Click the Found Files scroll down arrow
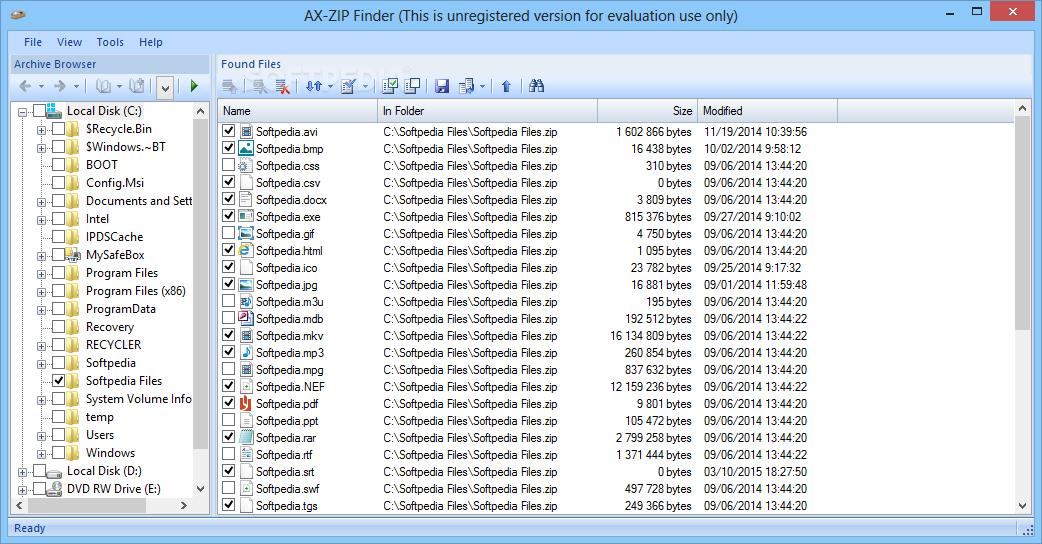 [1022, 505]
